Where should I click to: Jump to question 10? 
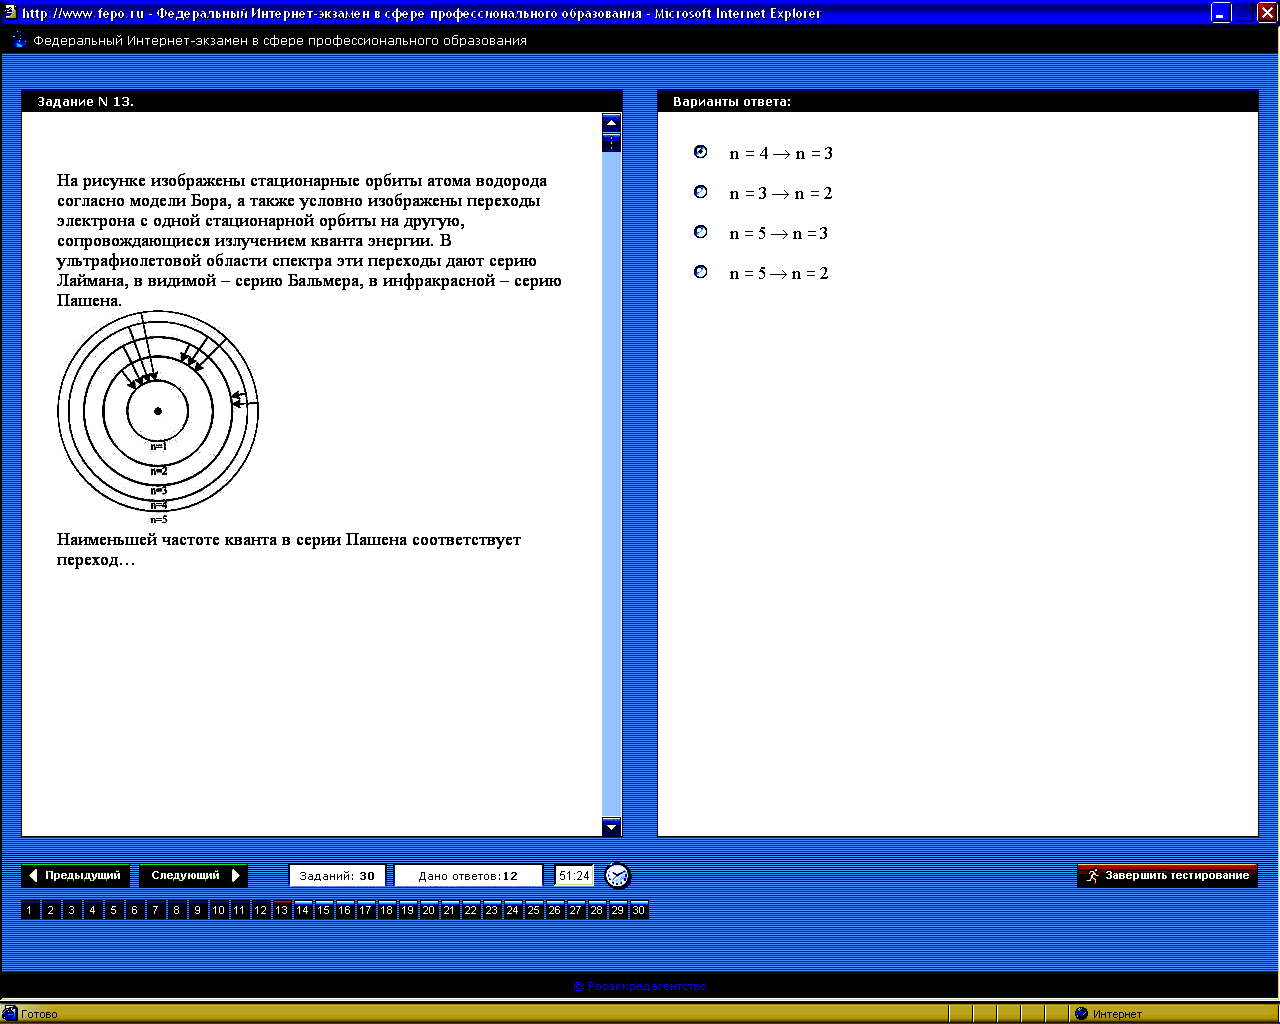pyautogui.click(x=218, y=910)
